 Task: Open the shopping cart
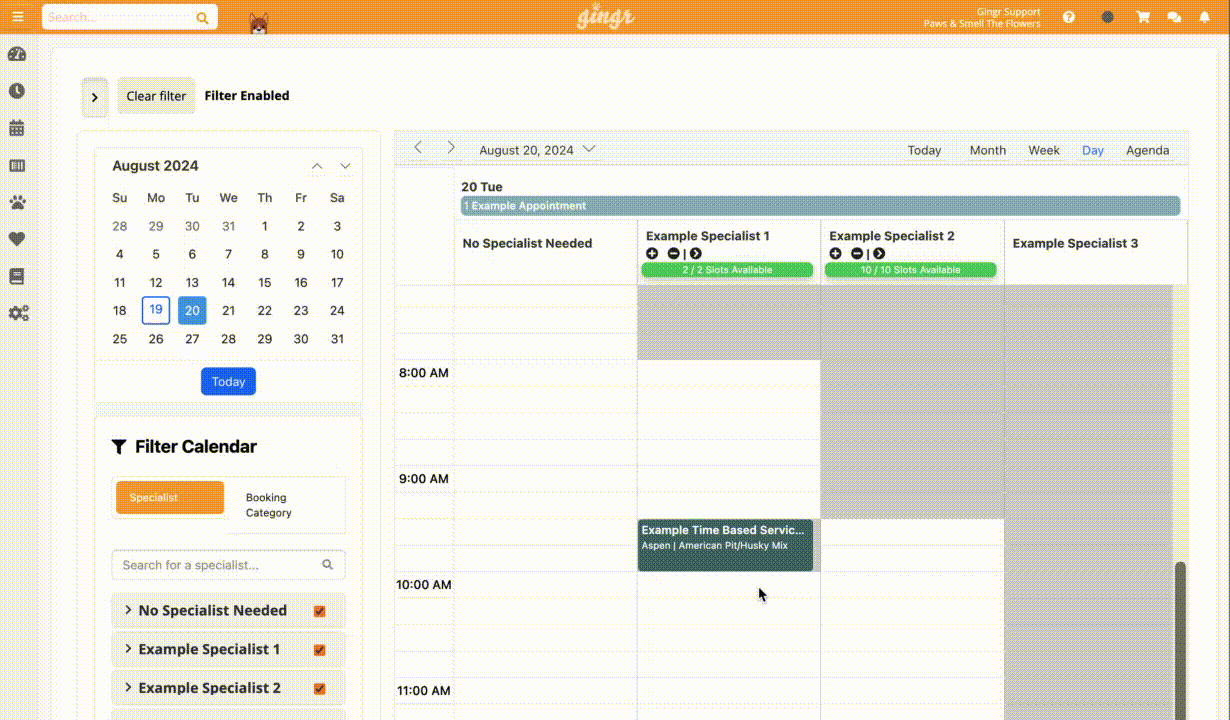[x=1143, y=17]
